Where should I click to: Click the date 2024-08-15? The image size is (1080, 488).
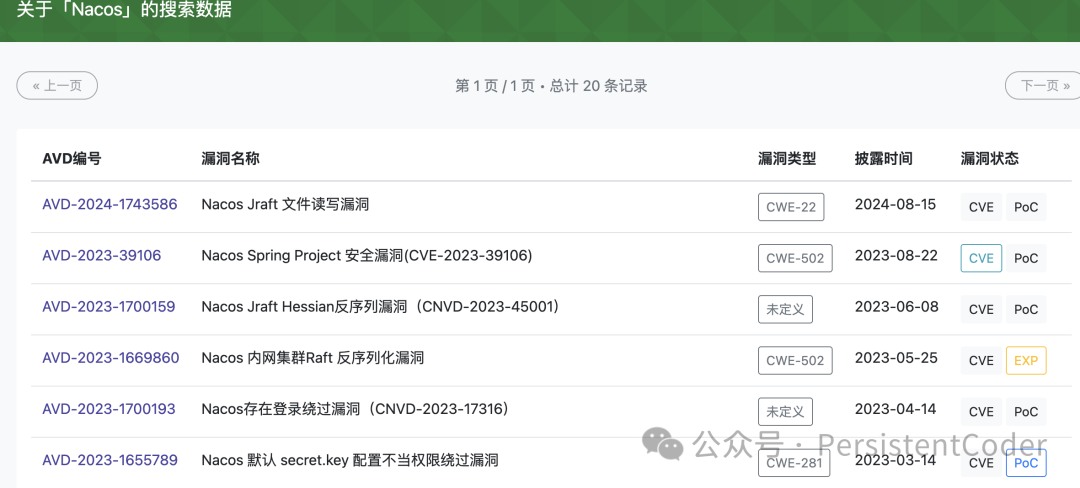coord(895,204)
